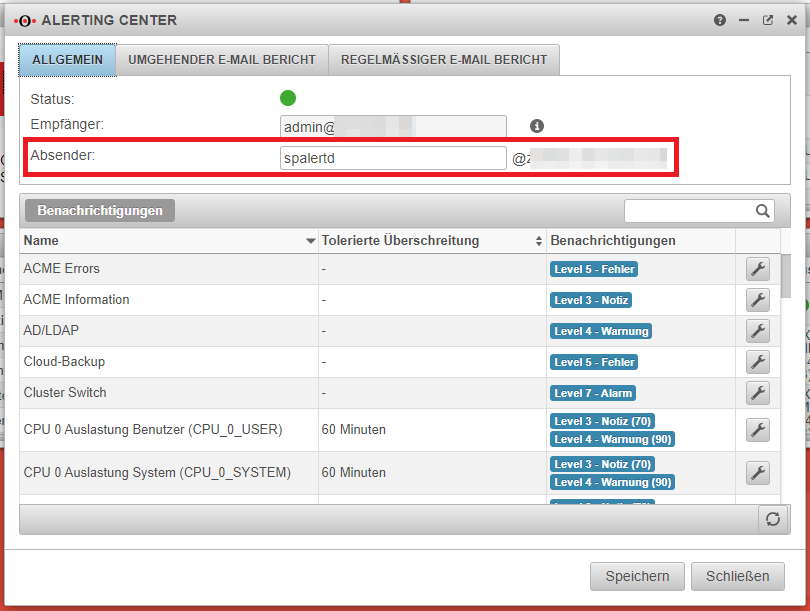The width and height of the screenshot is (810, 611).
Task: Open Name column sort dropdown arrow
Action: click(310, 242)
